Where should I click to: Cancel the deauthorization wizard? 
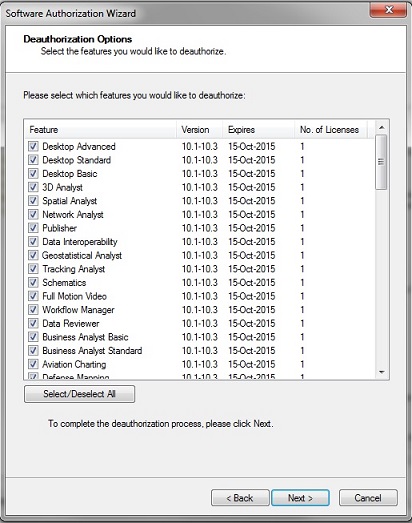pyautogui.click(x=368, y=498)
